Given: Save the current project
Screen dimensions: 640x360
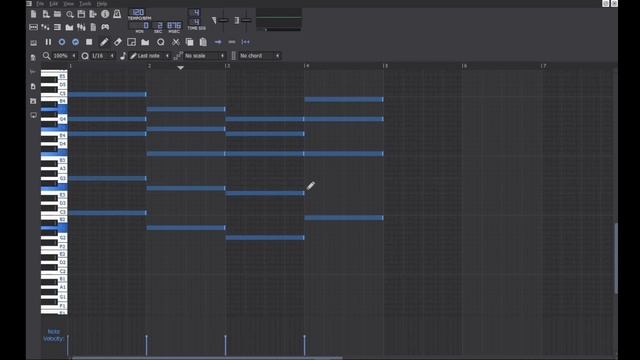Looking at the screenshot, I should click(x=81, y=14).
